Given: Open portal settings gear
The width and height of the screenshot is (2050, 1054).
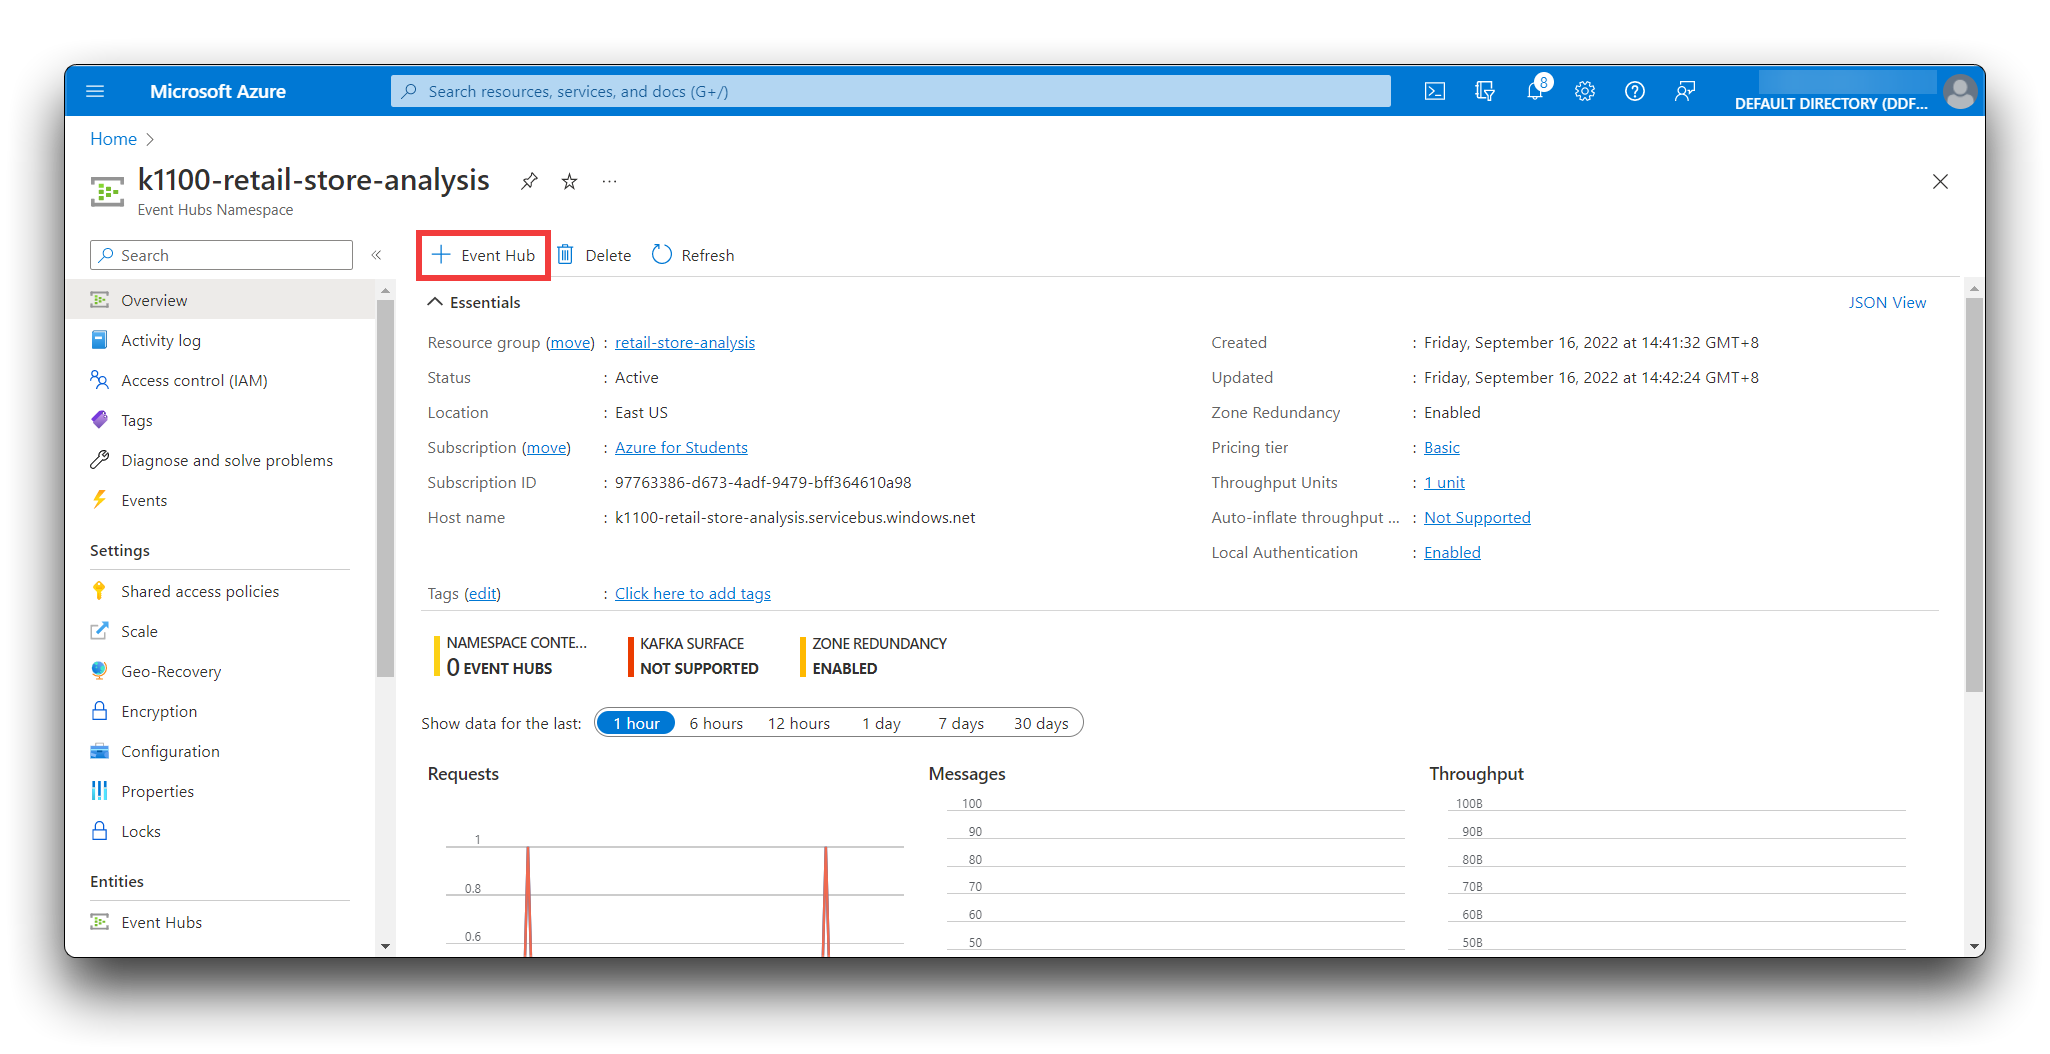Looking at the screenshot, I should pyautogui.click(x=1585, y=91).
